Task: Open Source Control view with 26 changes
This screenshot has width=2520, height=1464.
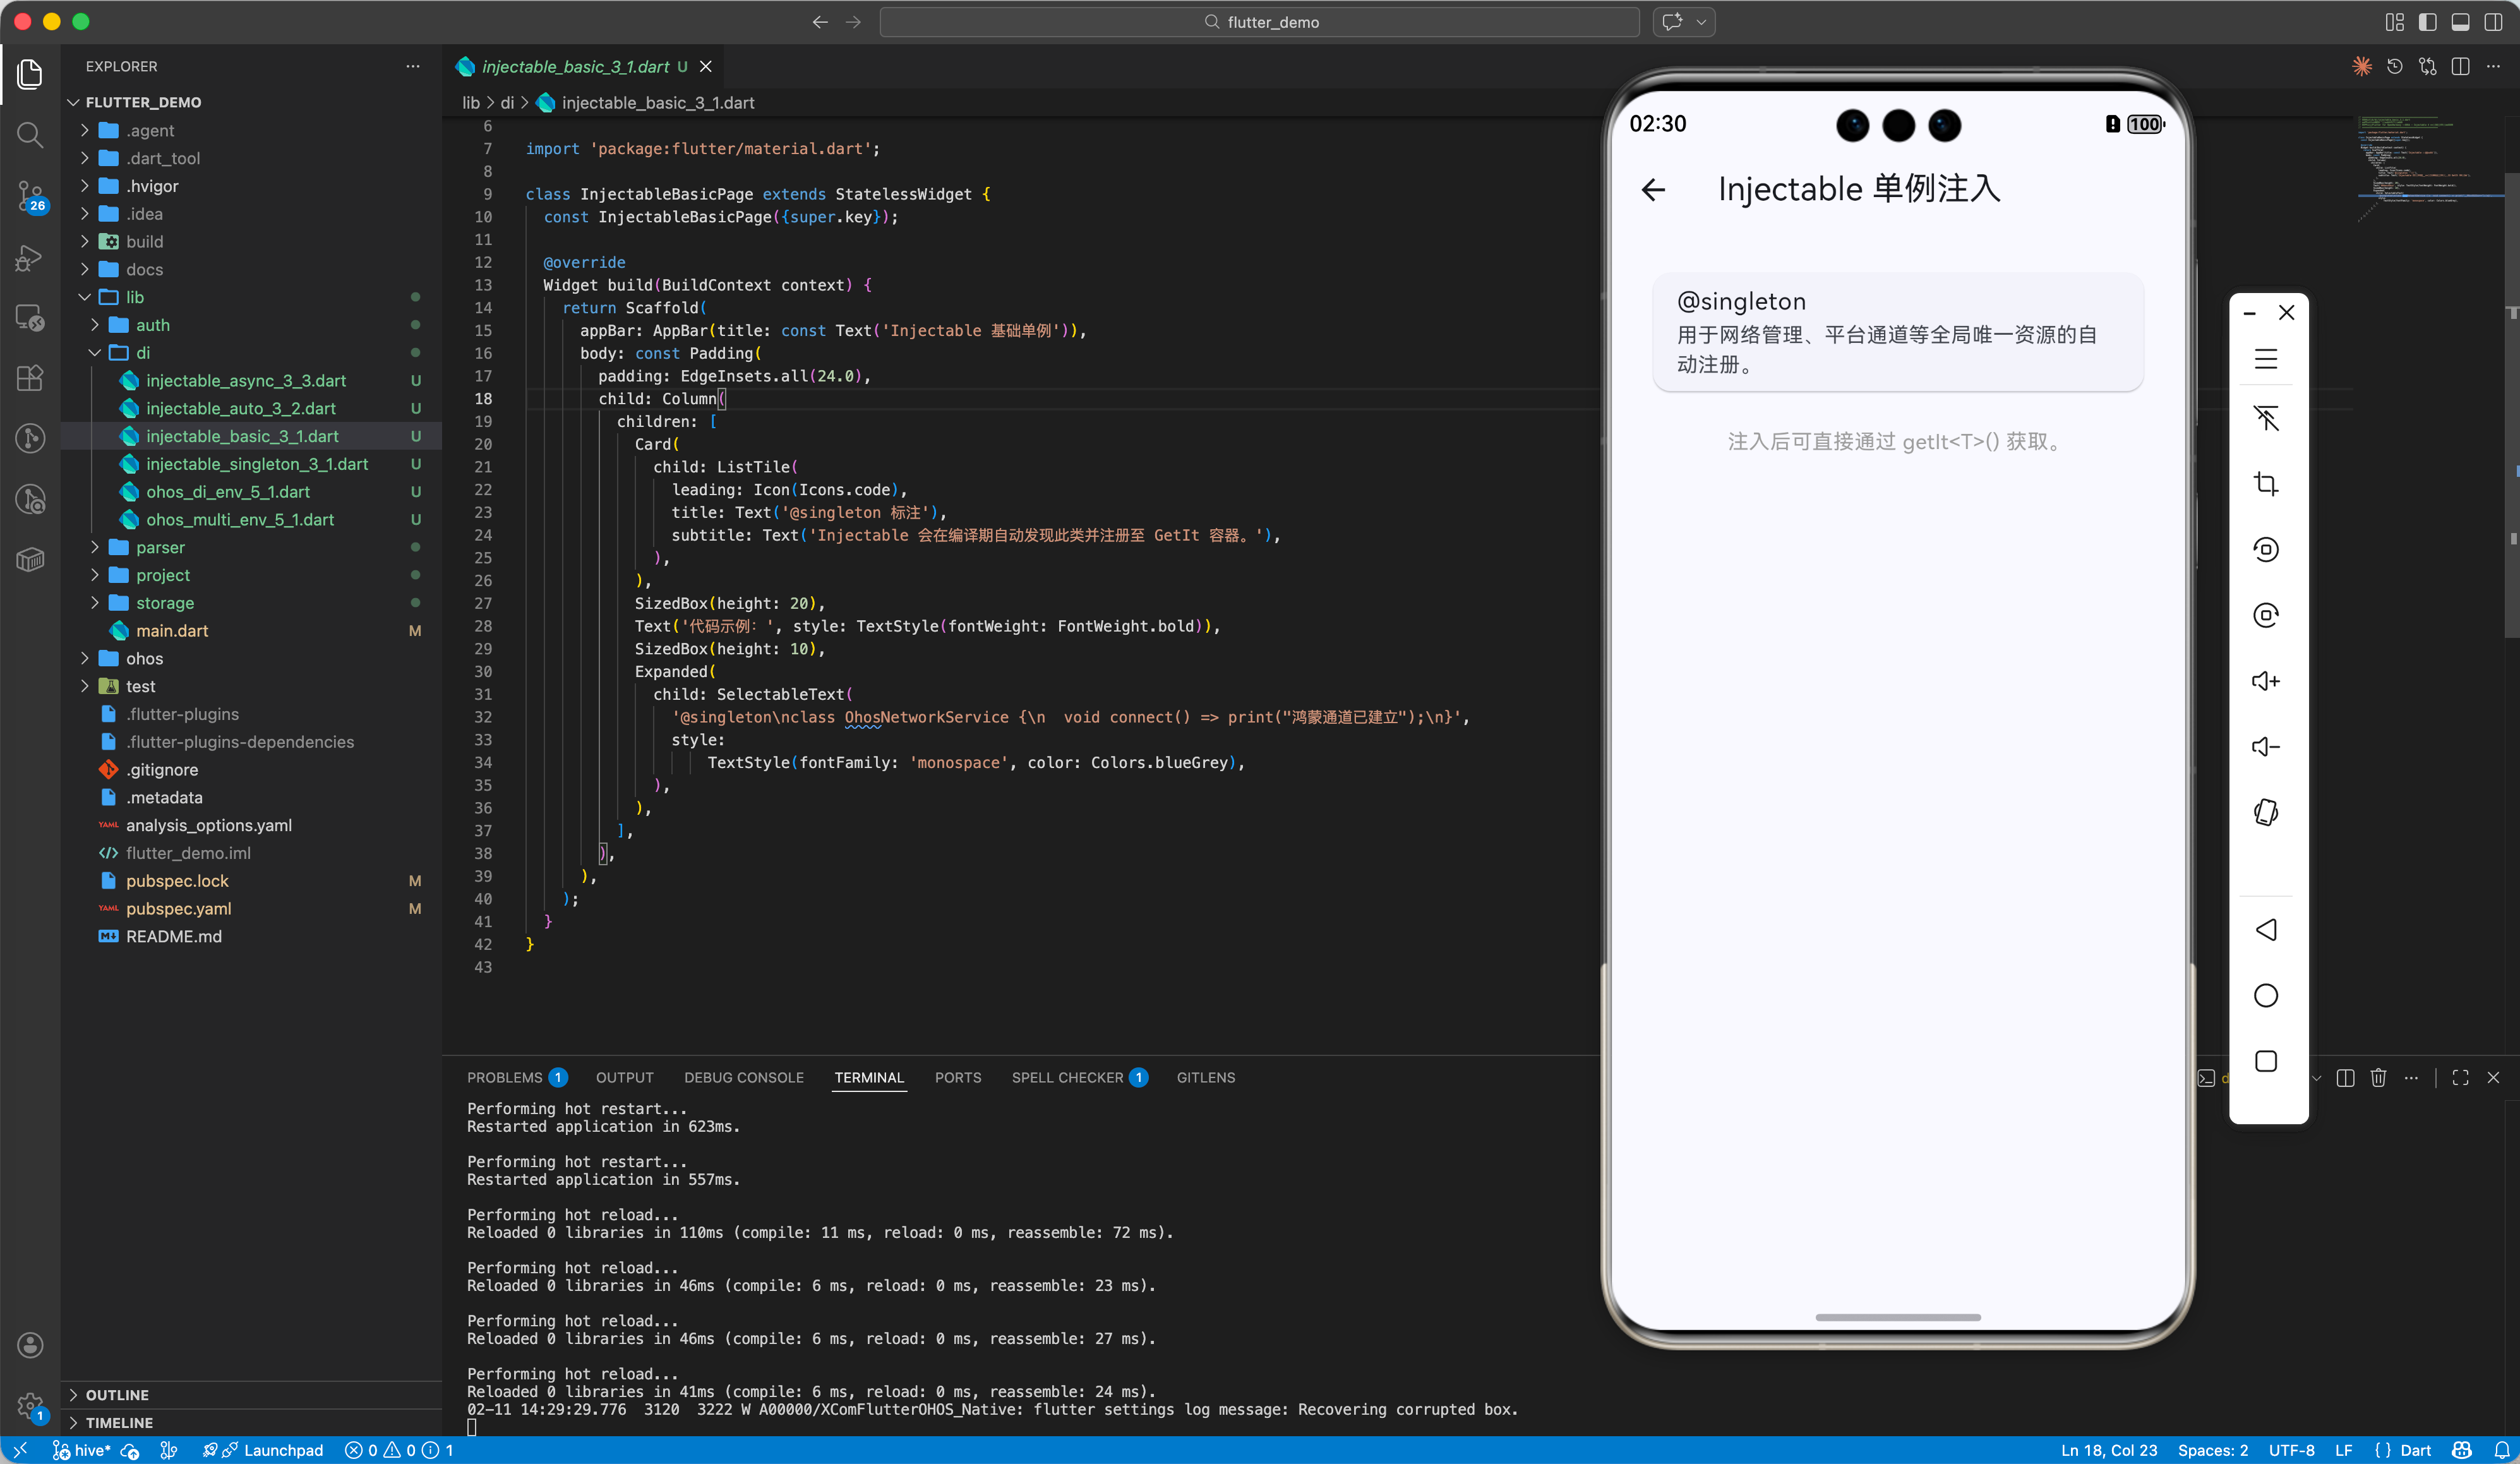Action: [x=30, y=196]
